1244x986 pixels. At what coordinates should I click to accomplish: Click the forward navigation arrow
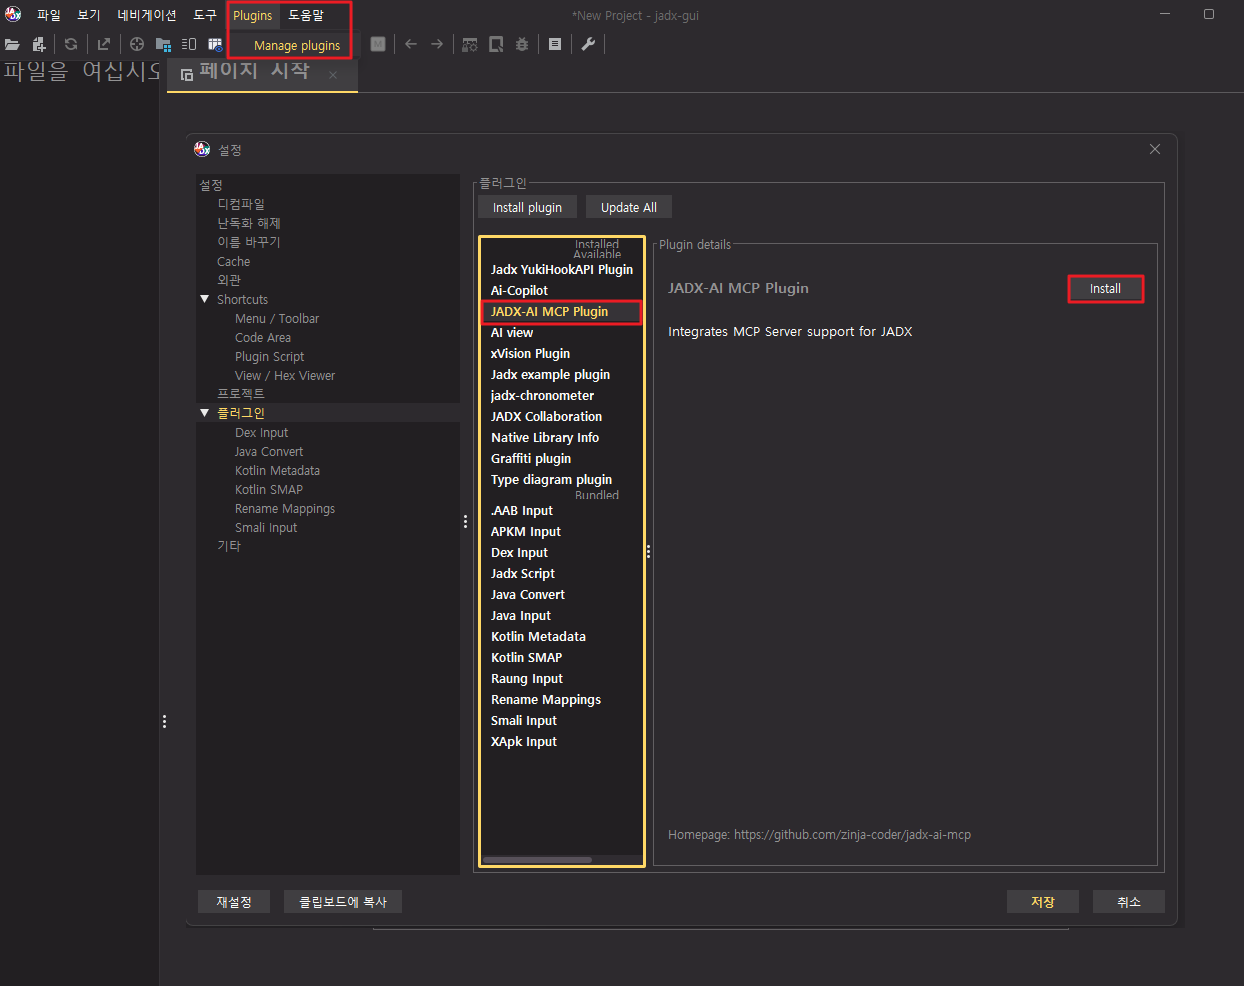click(x=437, y=44)
